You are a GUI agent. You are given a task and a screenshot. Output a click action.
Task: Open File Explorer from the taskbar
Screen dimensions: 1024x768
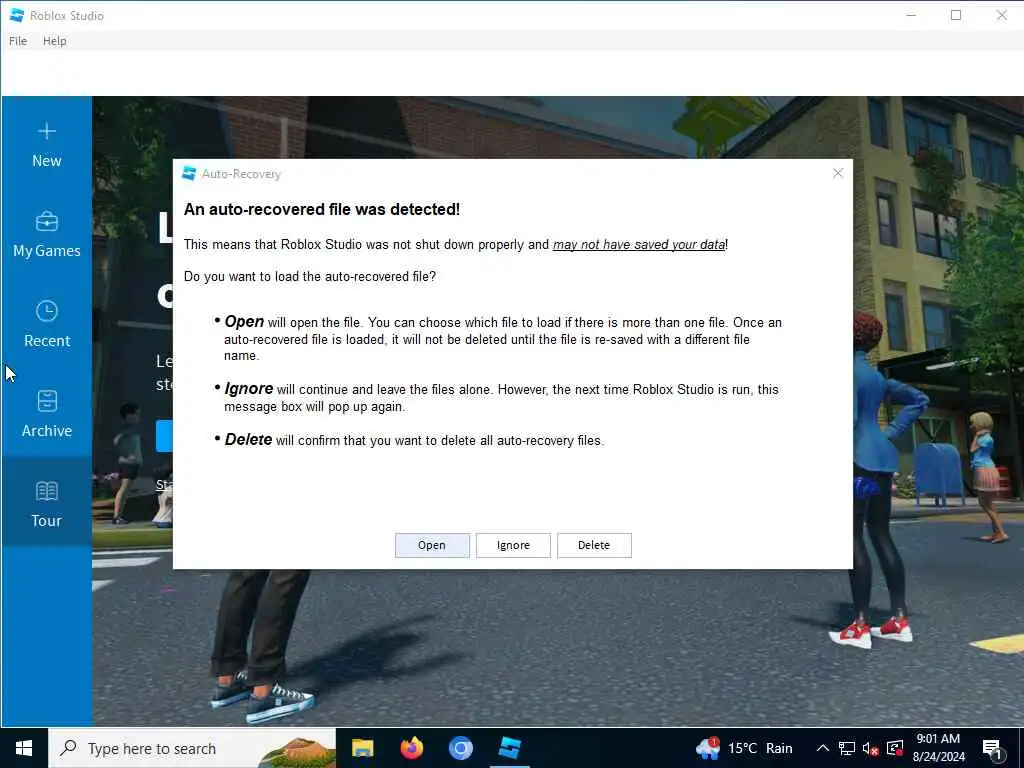click(362, 748)
